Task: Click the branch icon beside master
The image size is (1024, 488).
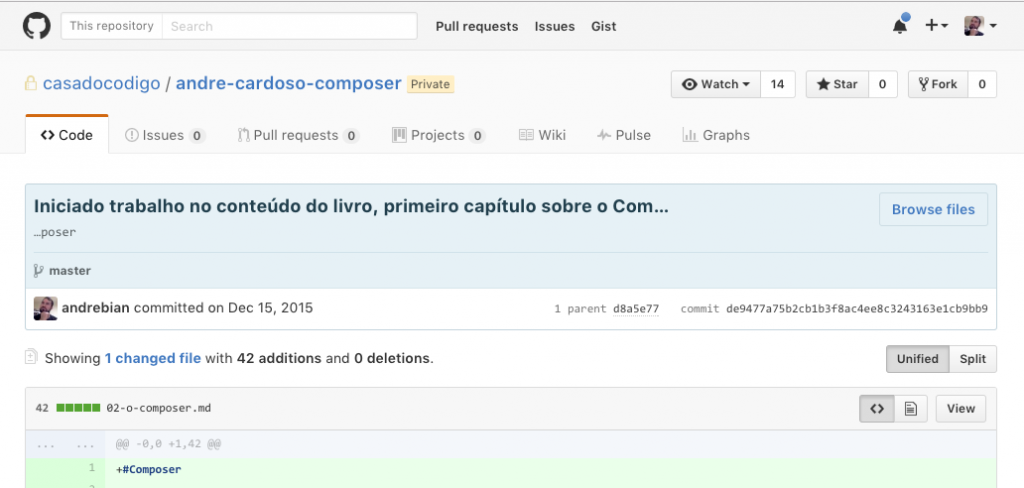Action: (39, 270)
